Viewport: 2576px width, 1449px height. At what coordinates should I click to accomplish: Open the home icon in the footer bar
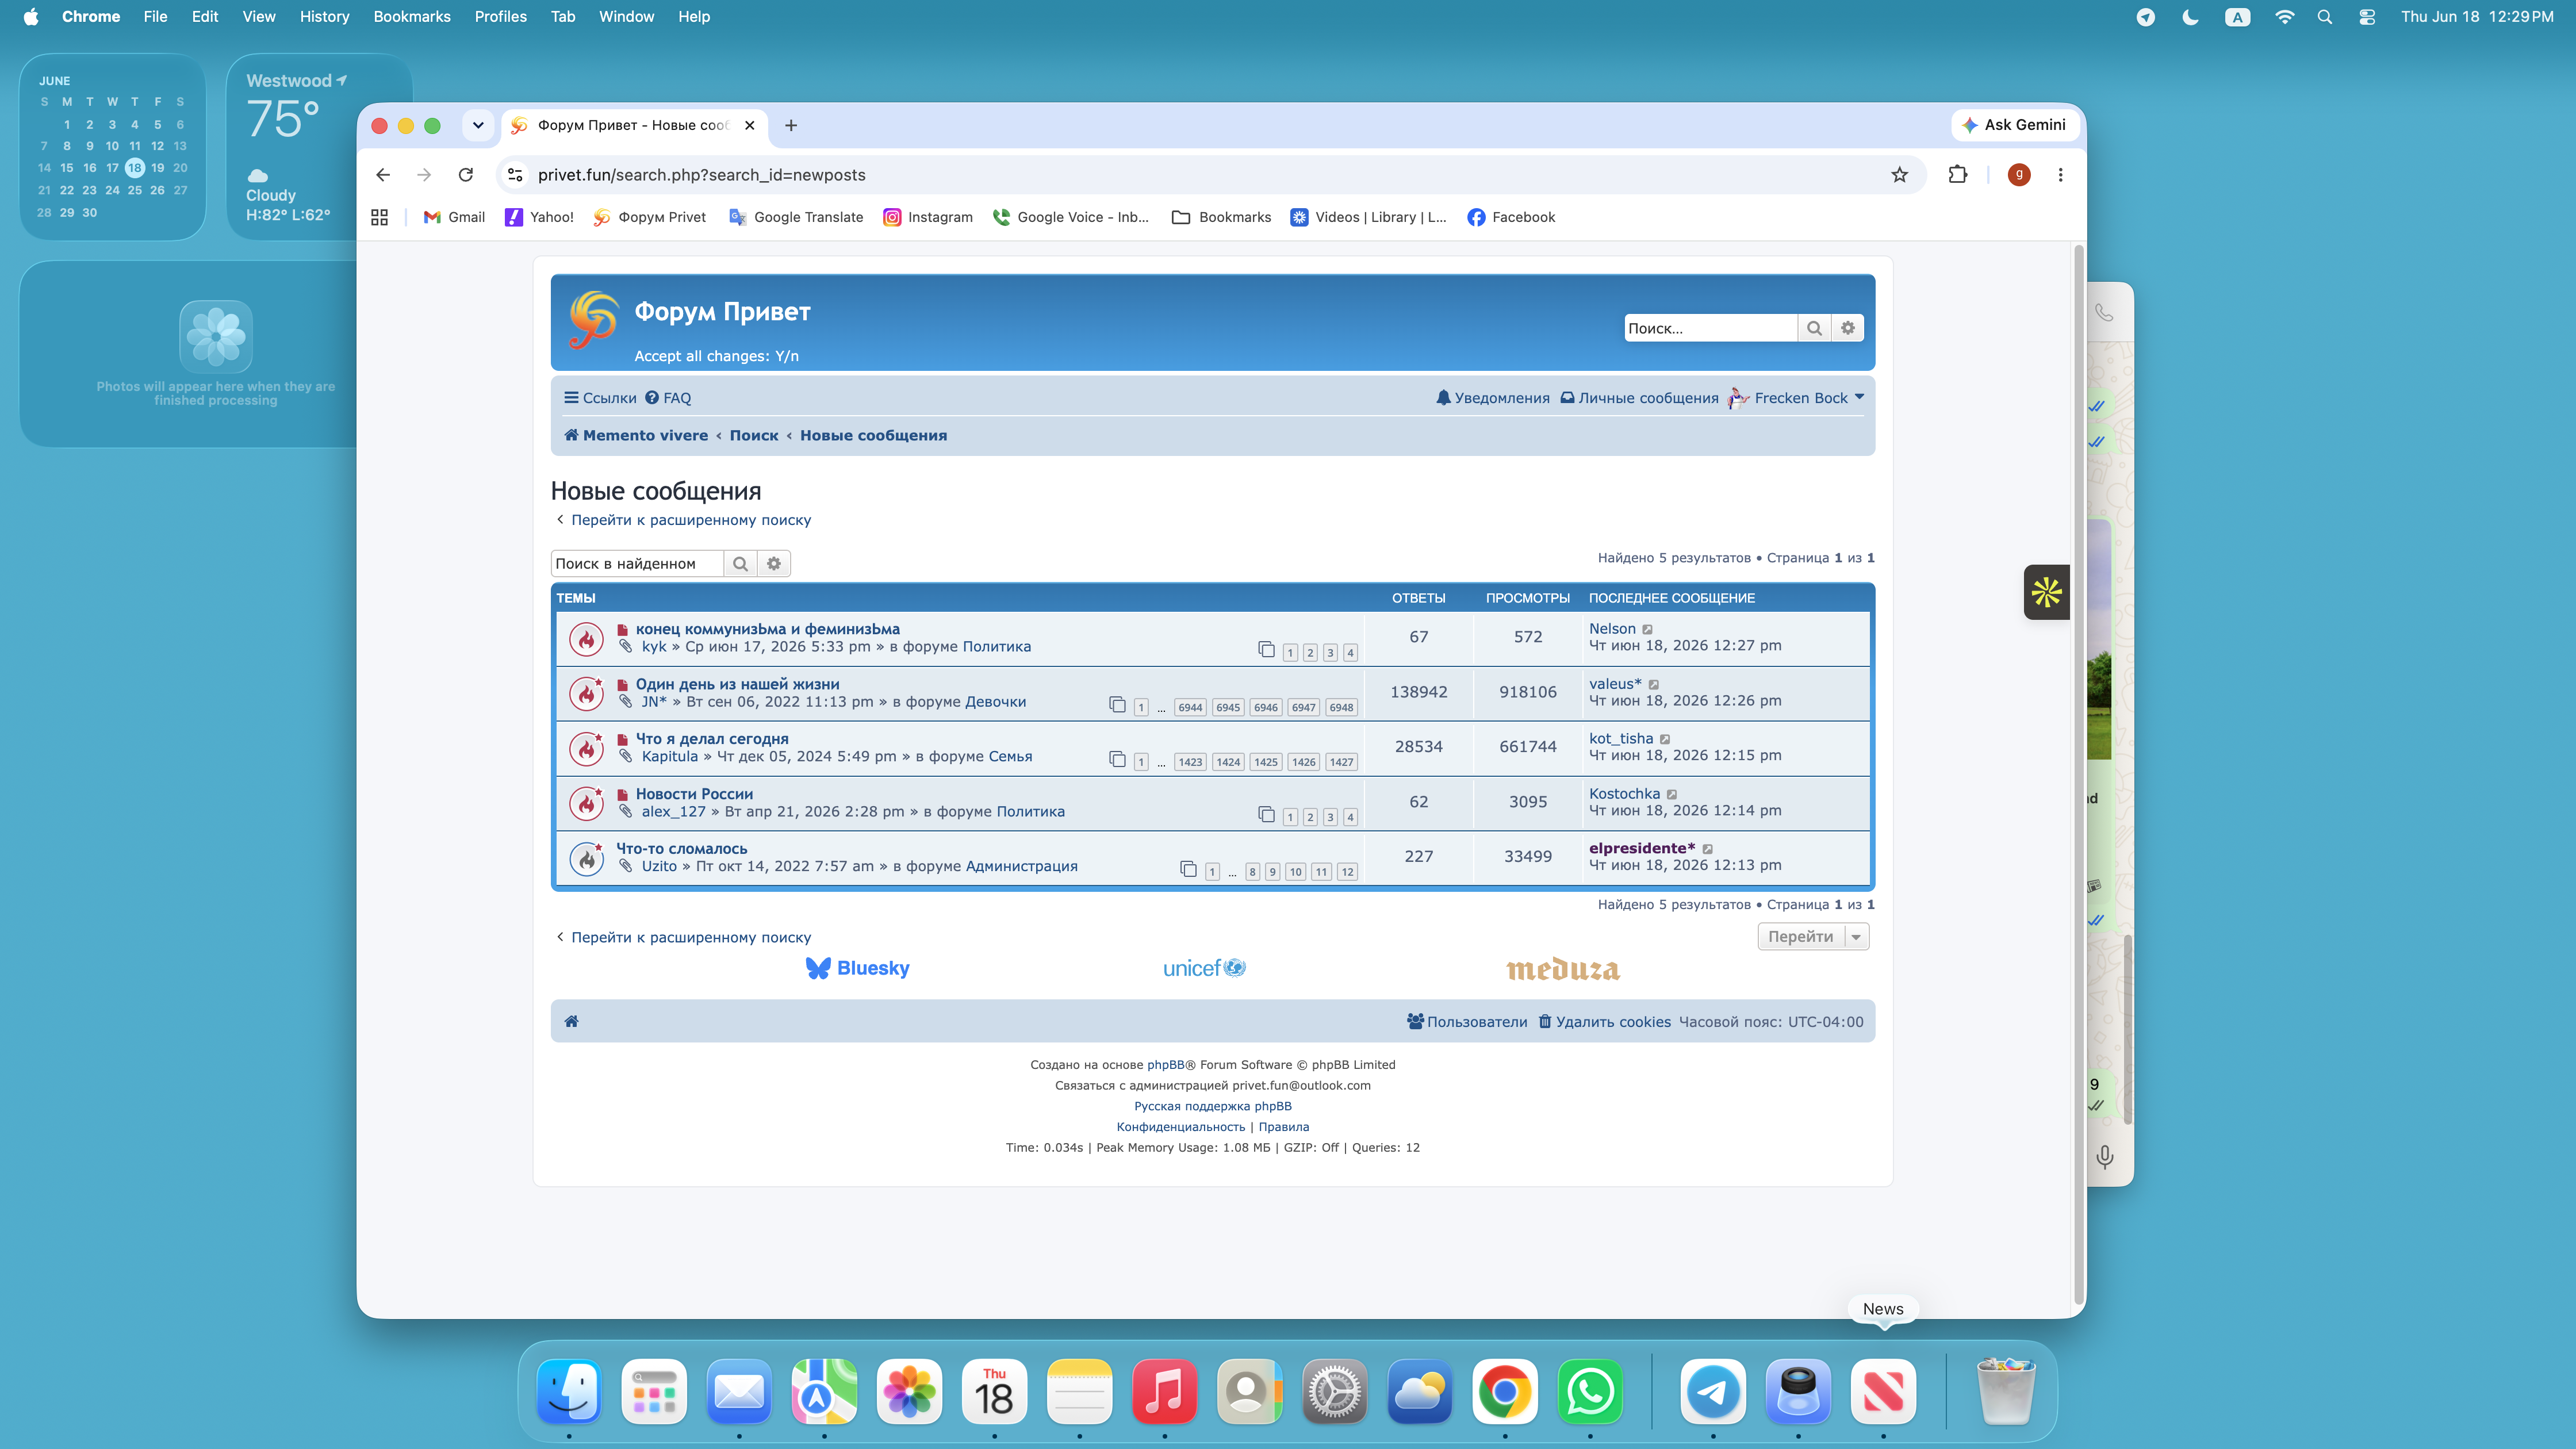point(572,1021)
